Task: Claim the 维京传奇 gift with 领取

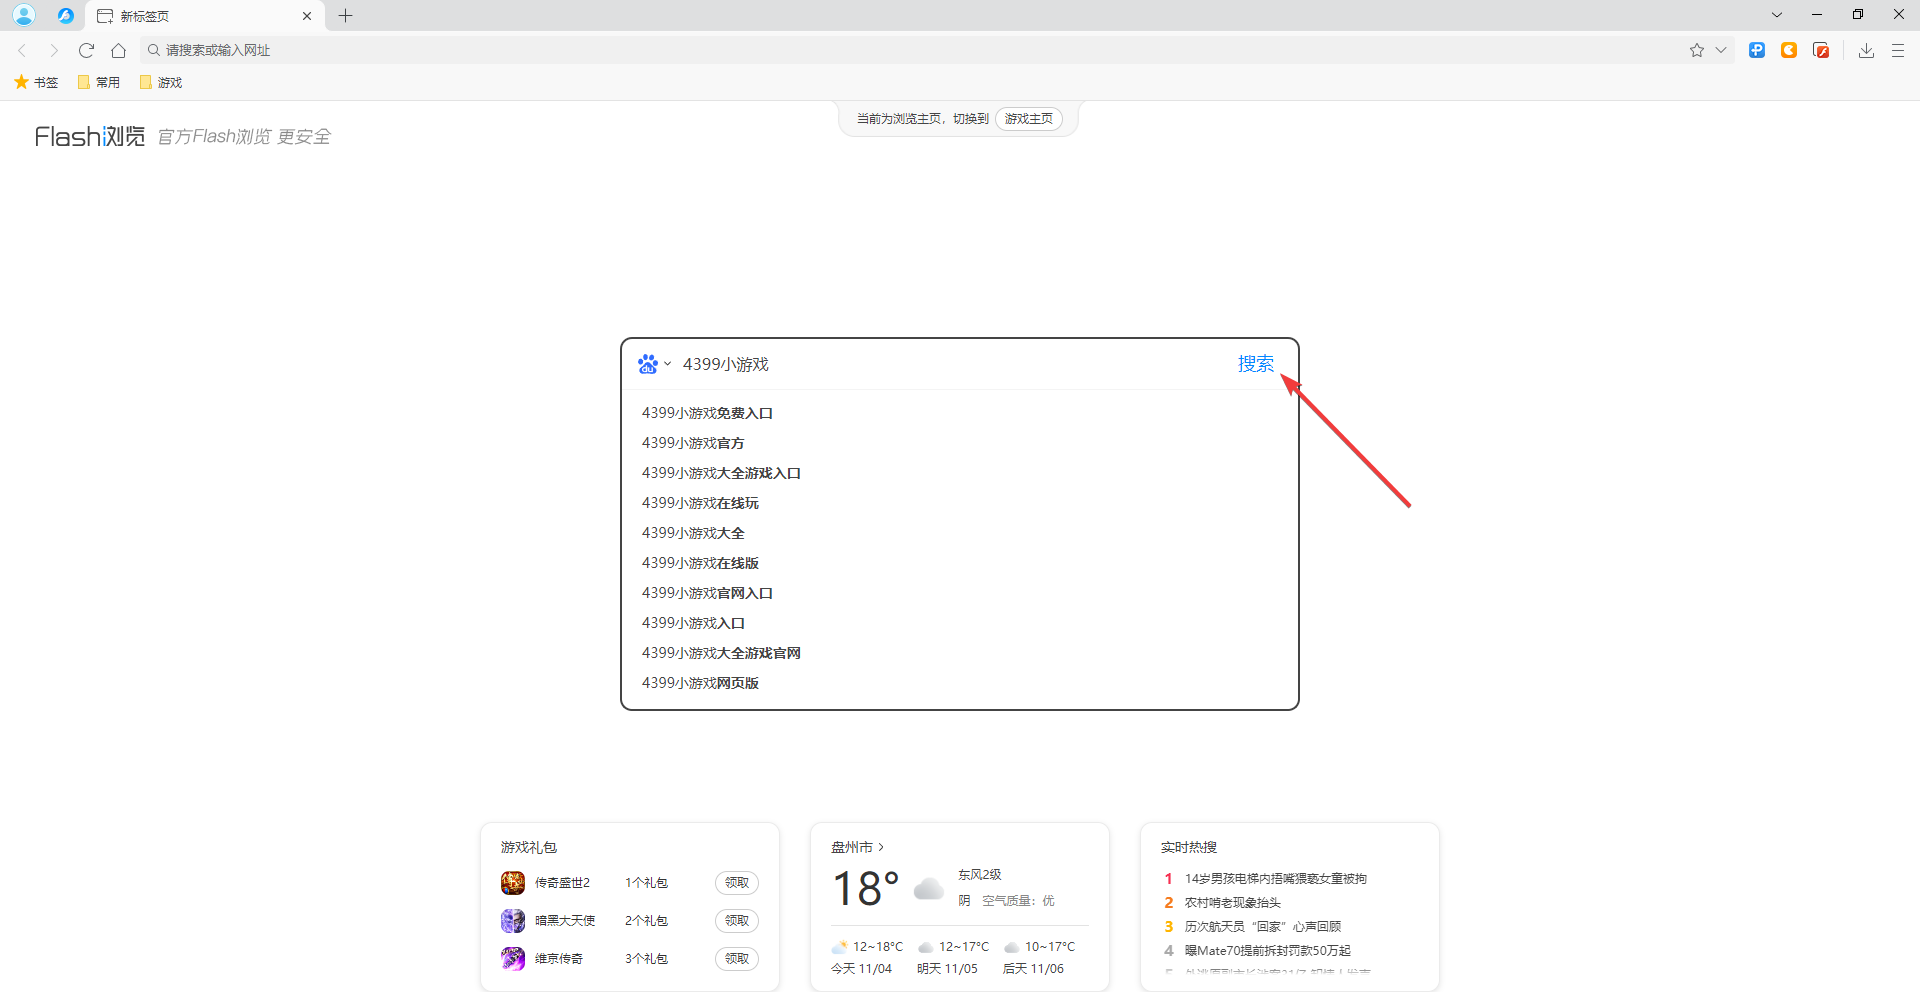Action: pos(737,959)
